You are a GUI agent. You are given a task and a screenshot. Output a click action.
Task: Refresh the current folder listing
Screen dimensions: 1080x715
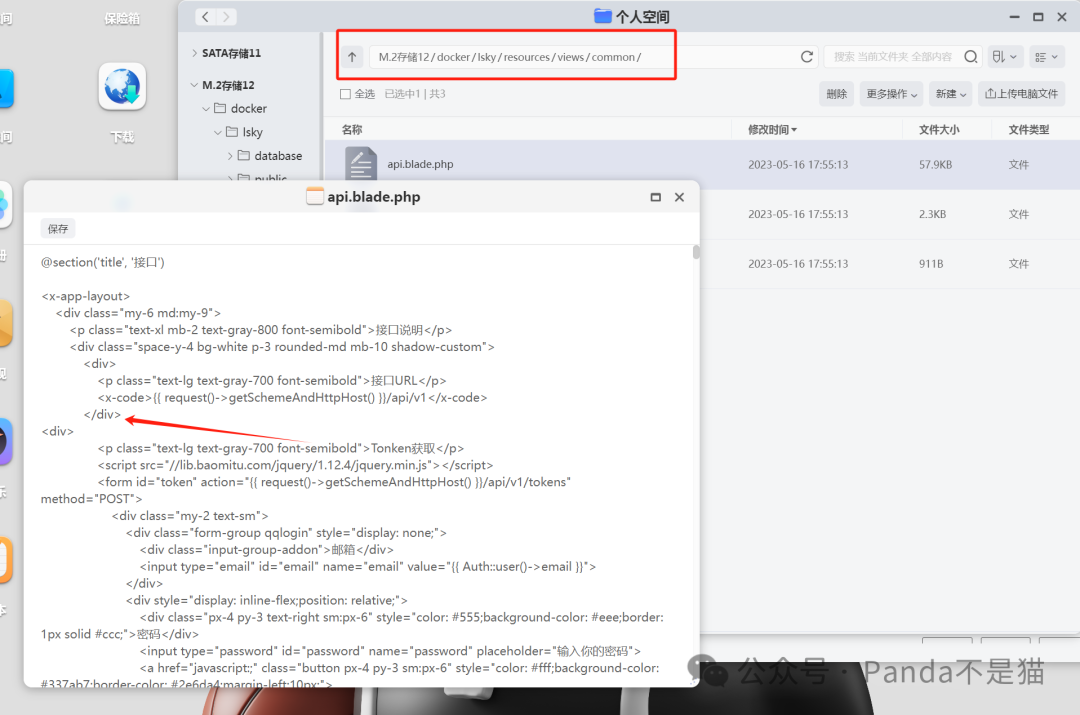coord(807,56)
